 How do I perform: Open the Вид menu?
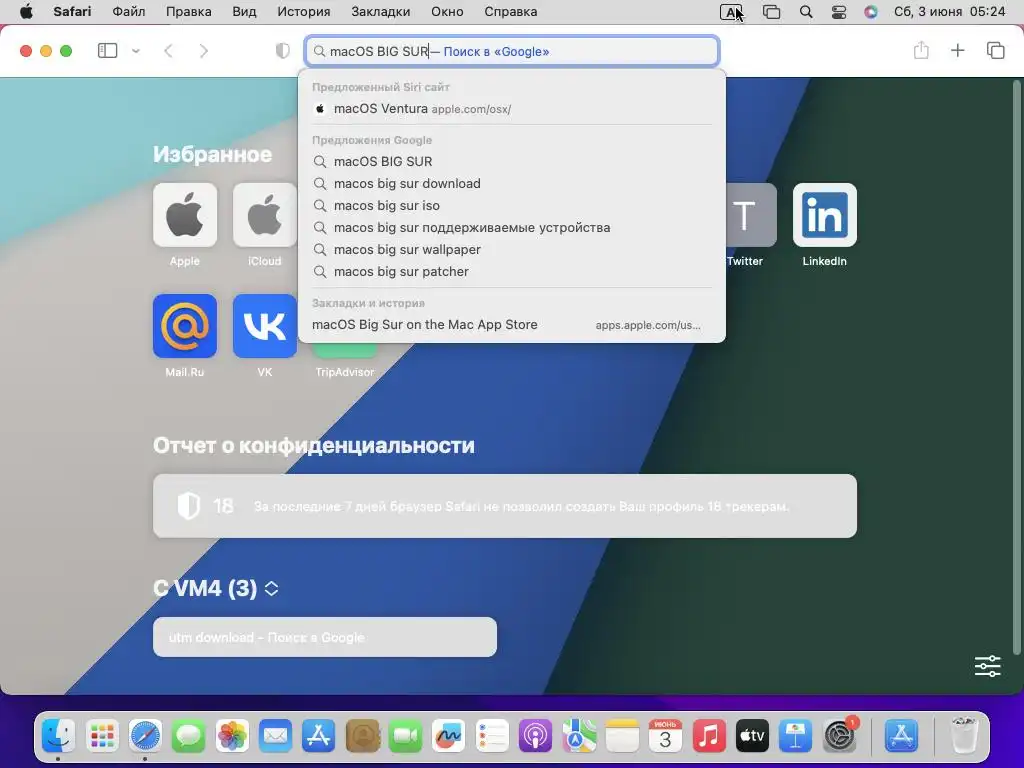244,12
